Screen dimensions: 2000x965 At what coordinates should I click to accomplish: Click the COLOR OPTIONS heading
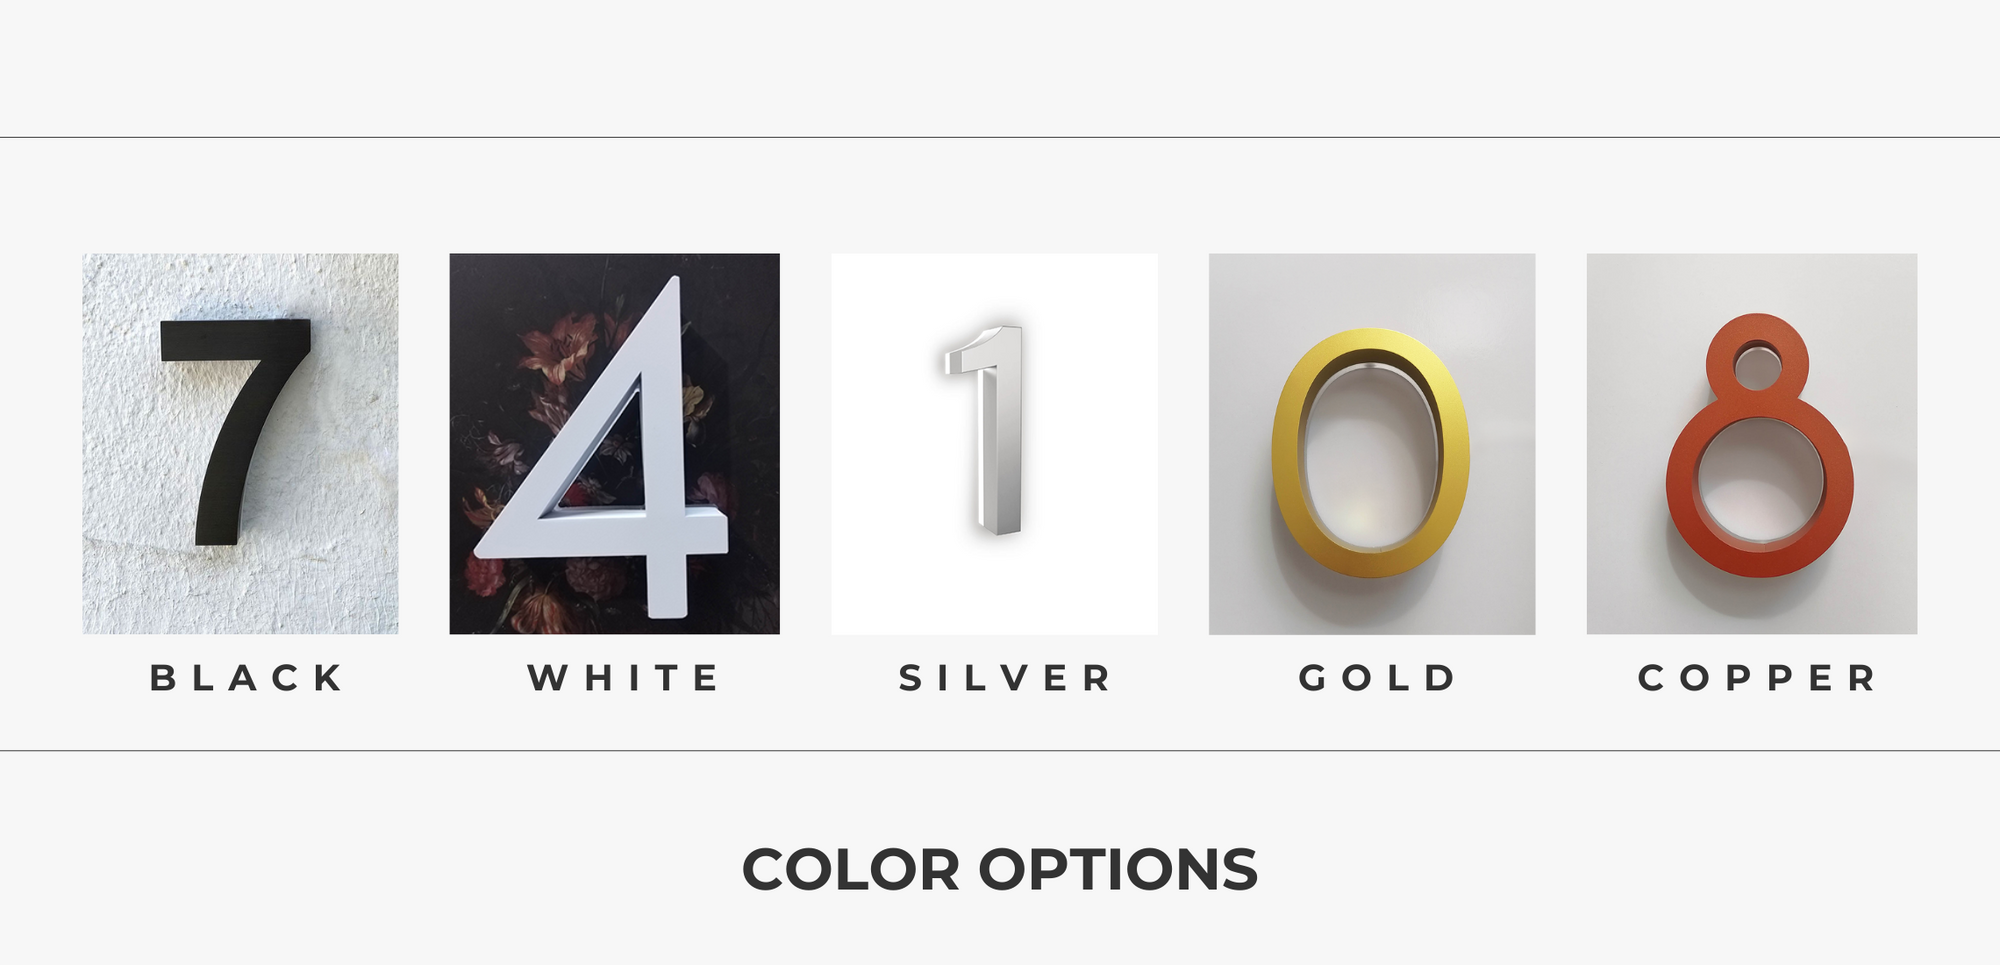999,869
